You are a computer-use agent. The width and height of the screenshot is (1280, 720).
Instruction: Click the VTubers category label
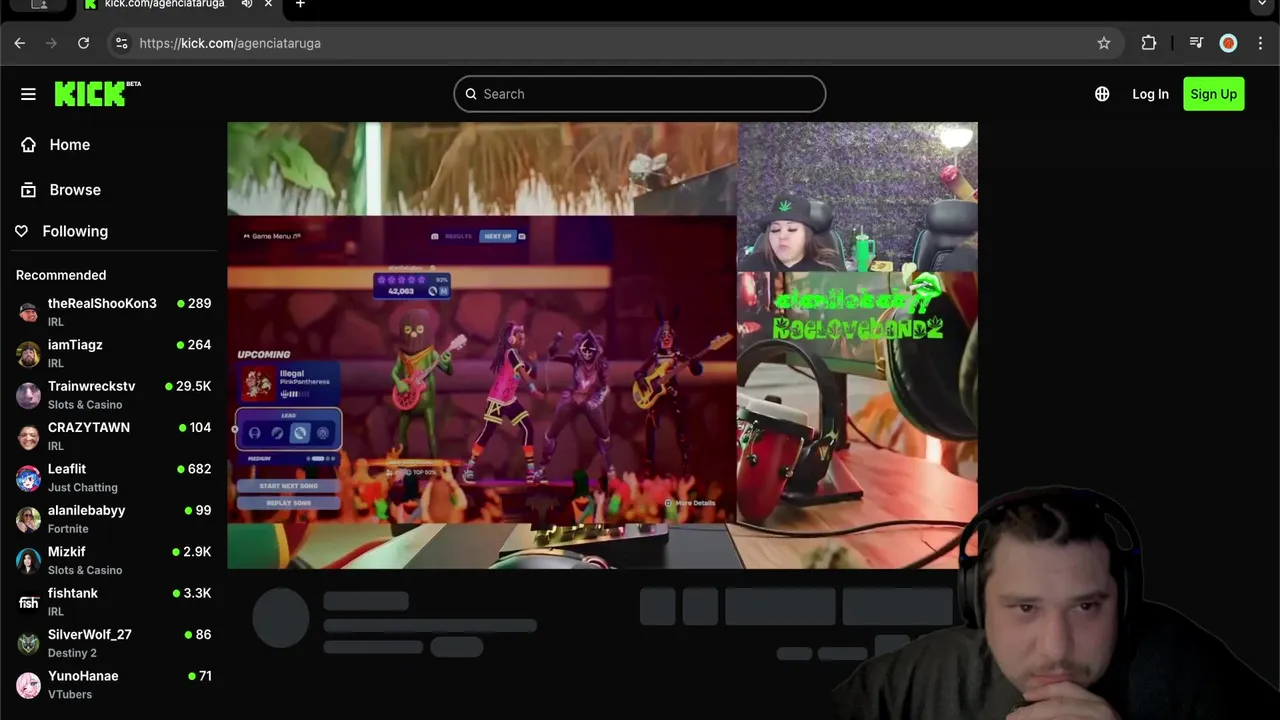[70, 695]
